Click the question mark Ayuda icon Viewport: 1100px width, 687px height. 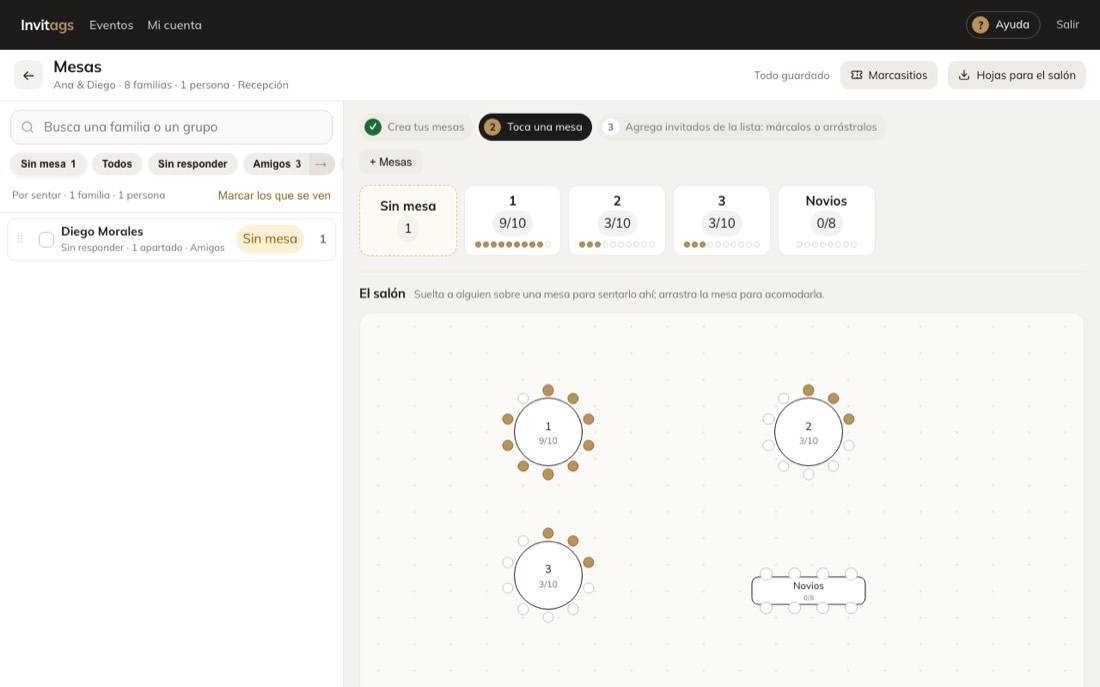980,25
